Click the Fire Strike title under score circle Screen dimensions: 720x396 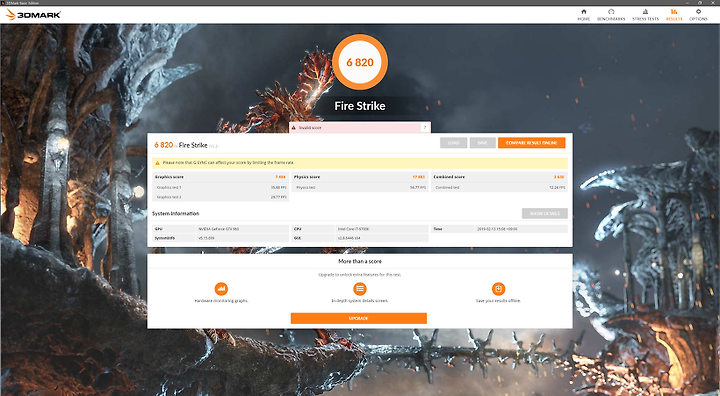[x=360, y=106]
